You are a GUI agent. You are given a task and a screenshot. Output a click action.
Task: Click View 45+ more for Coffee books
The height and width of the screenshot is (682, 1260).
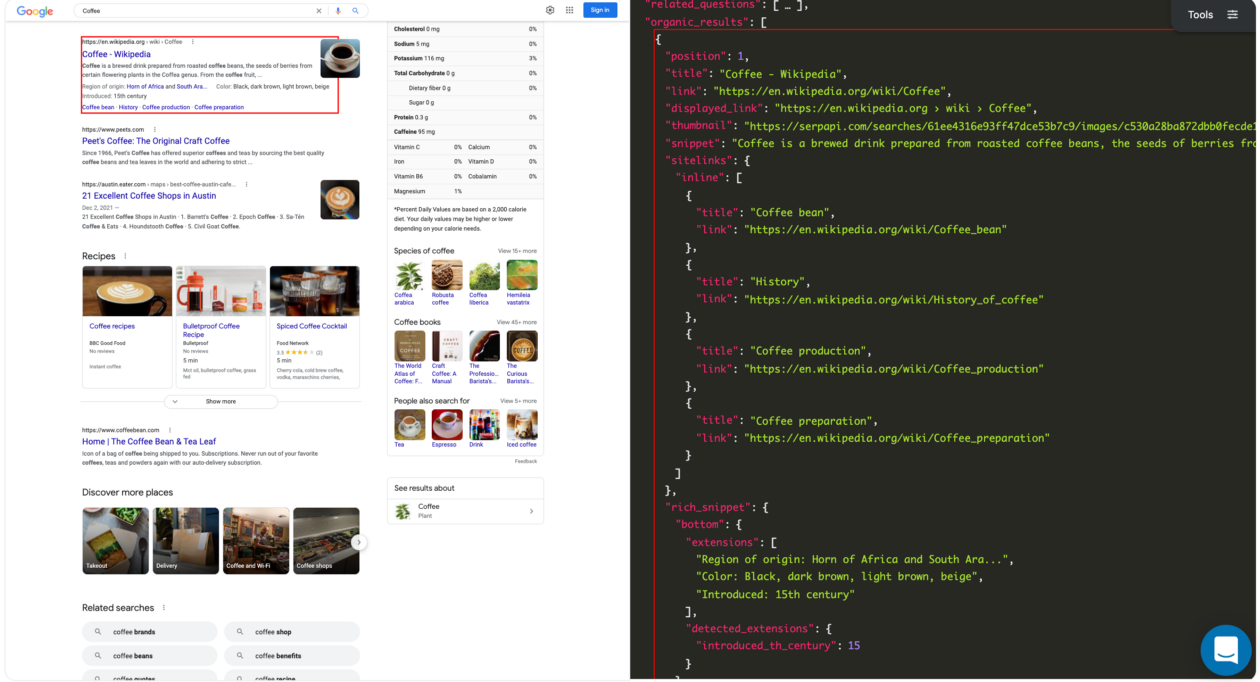pos(517,322)
